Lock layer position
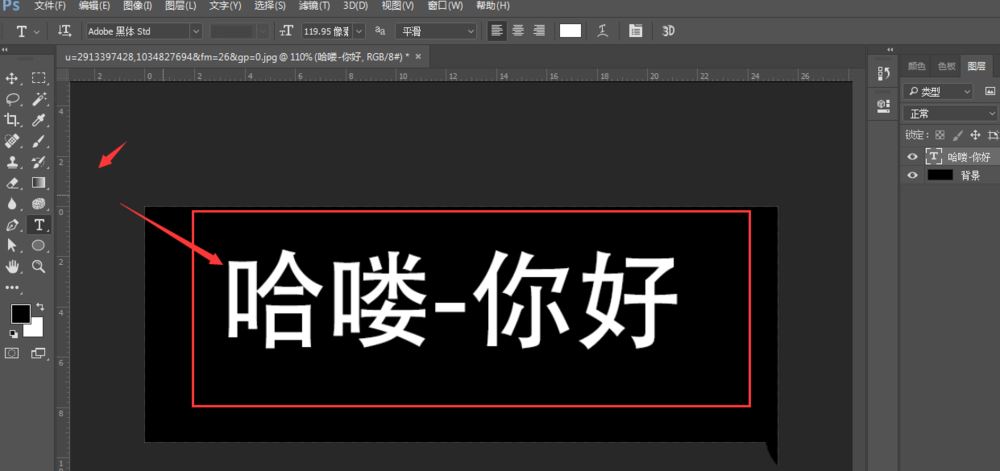This screenshot has width=1000, height=471. click(x=975, y=135)
